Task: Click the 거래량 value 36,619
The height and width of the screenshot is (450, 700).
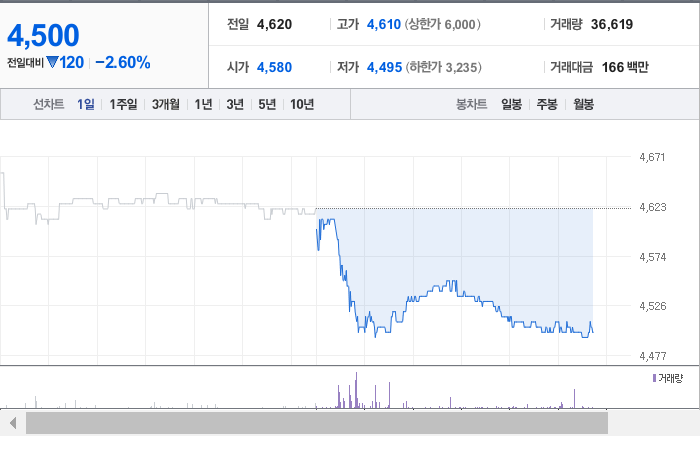Action: [612, 24]
